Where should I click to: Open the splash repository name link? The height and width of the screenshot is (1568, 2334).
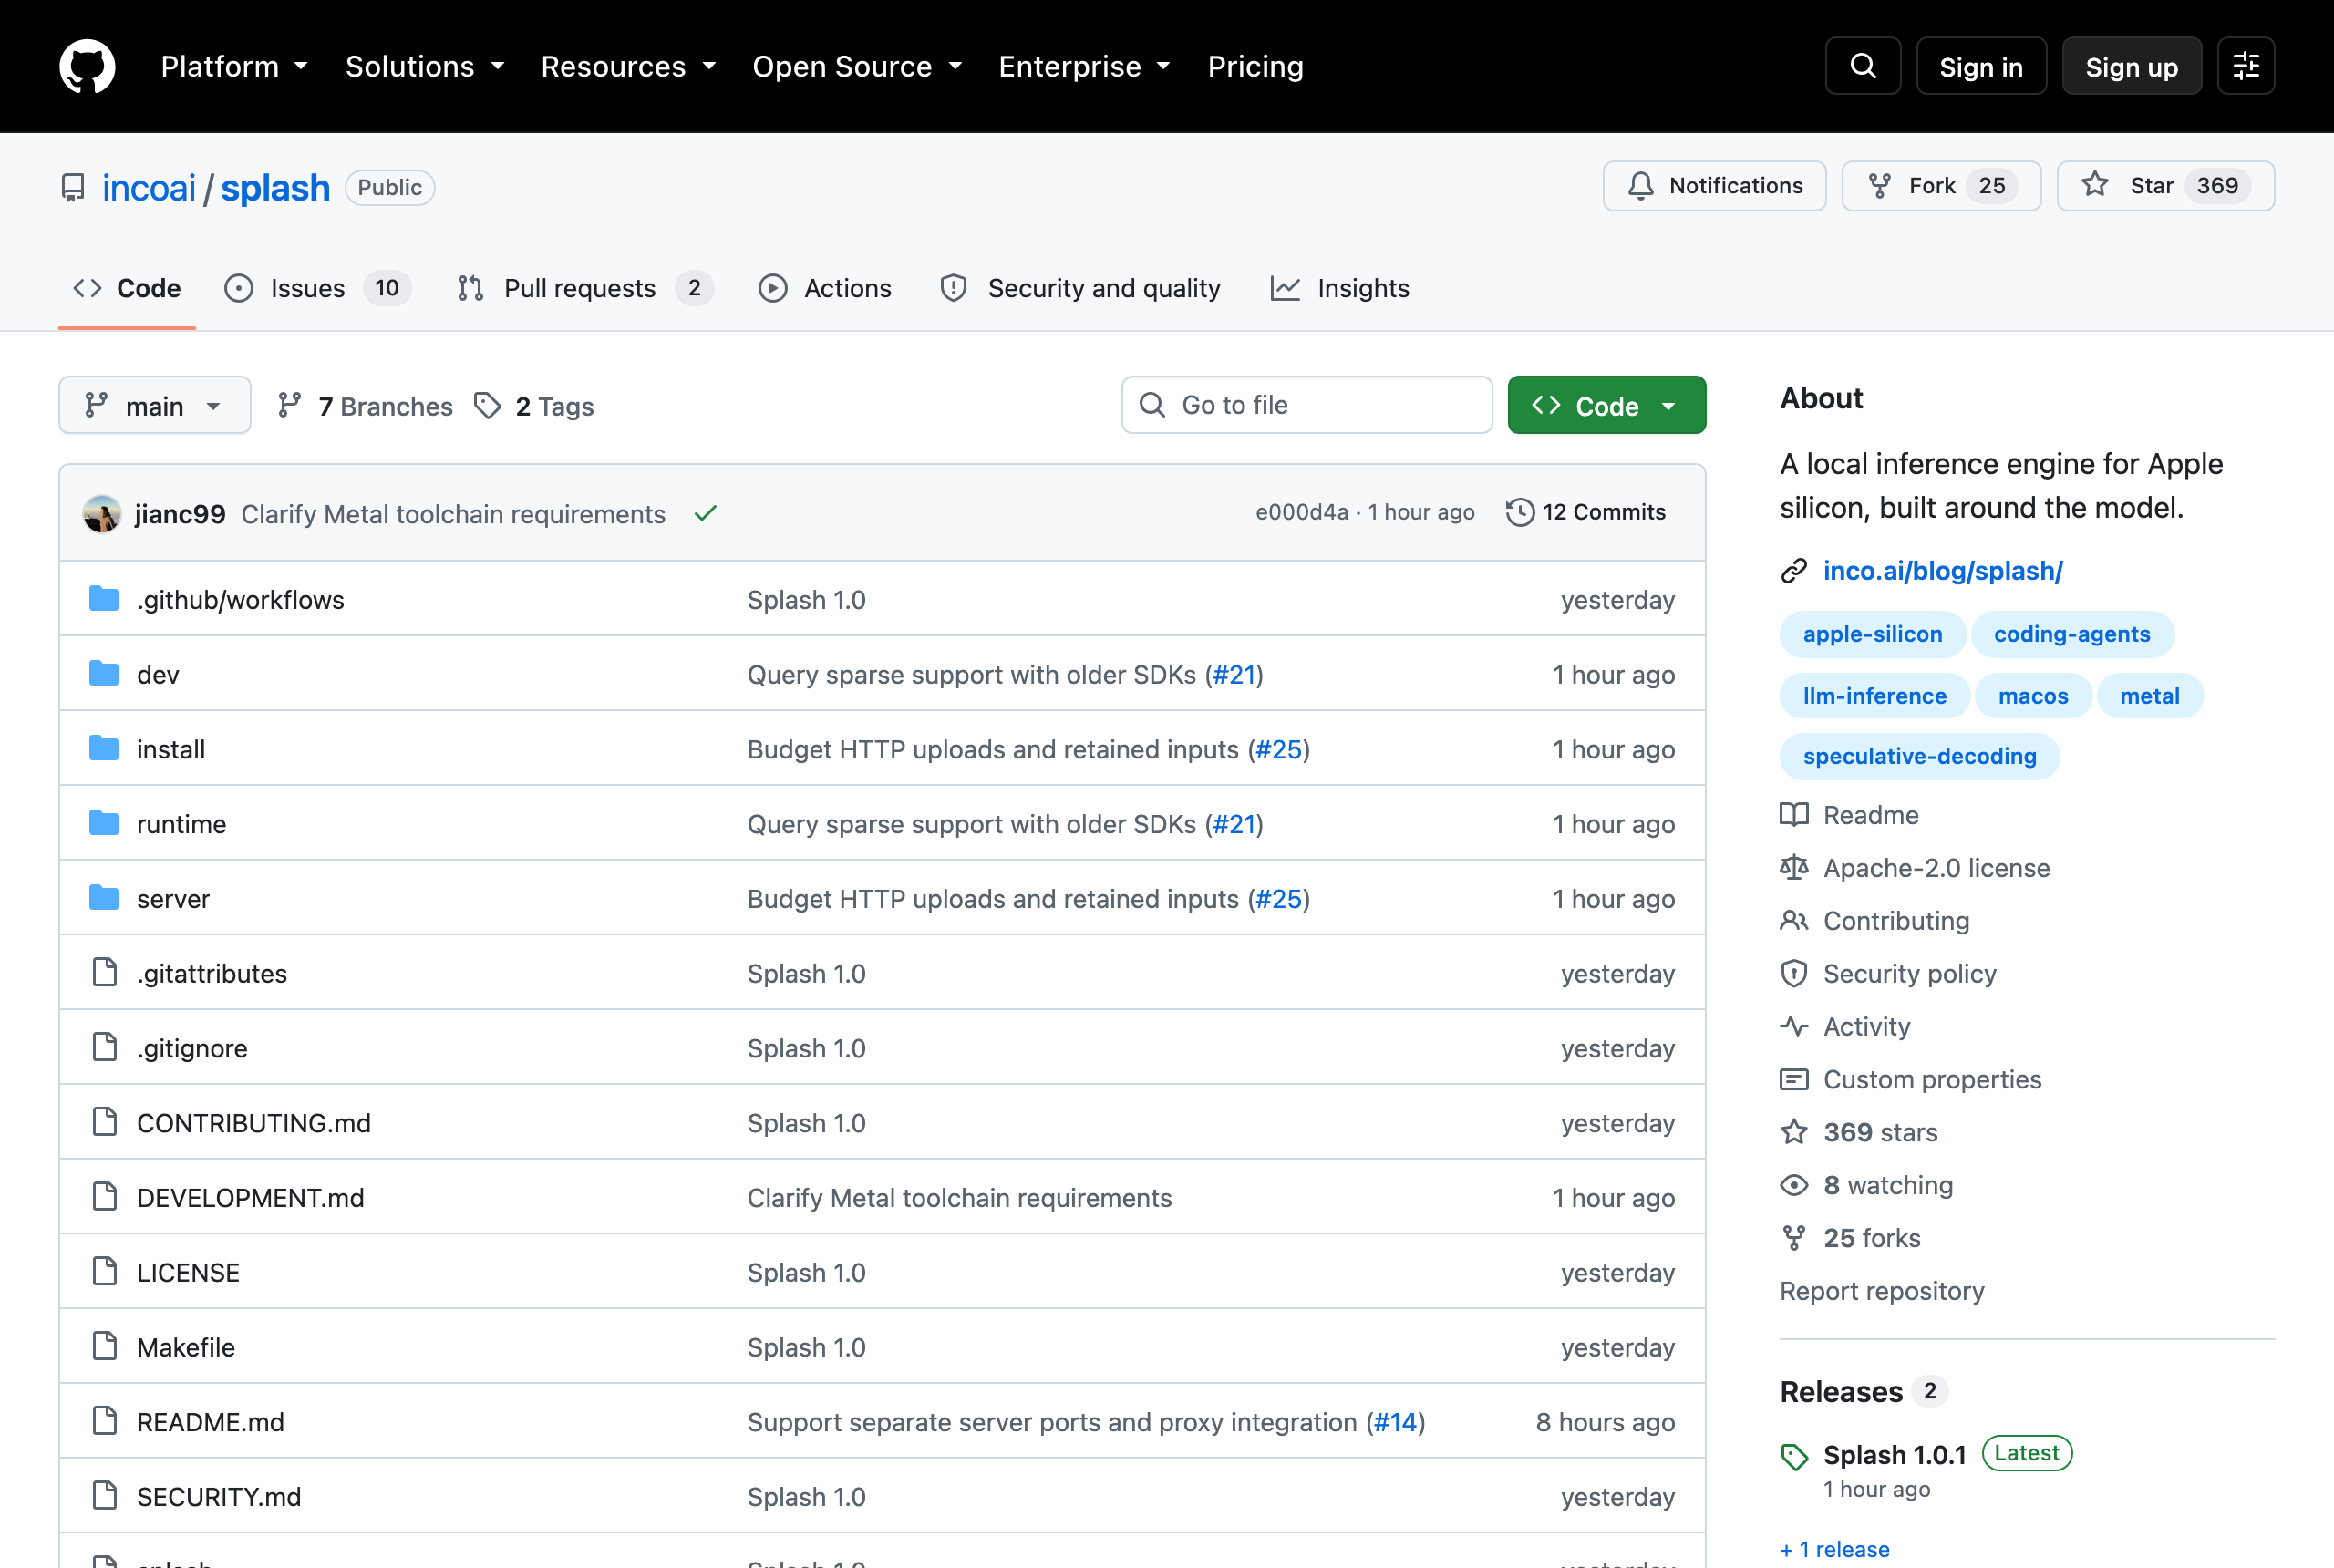[275, 188]
